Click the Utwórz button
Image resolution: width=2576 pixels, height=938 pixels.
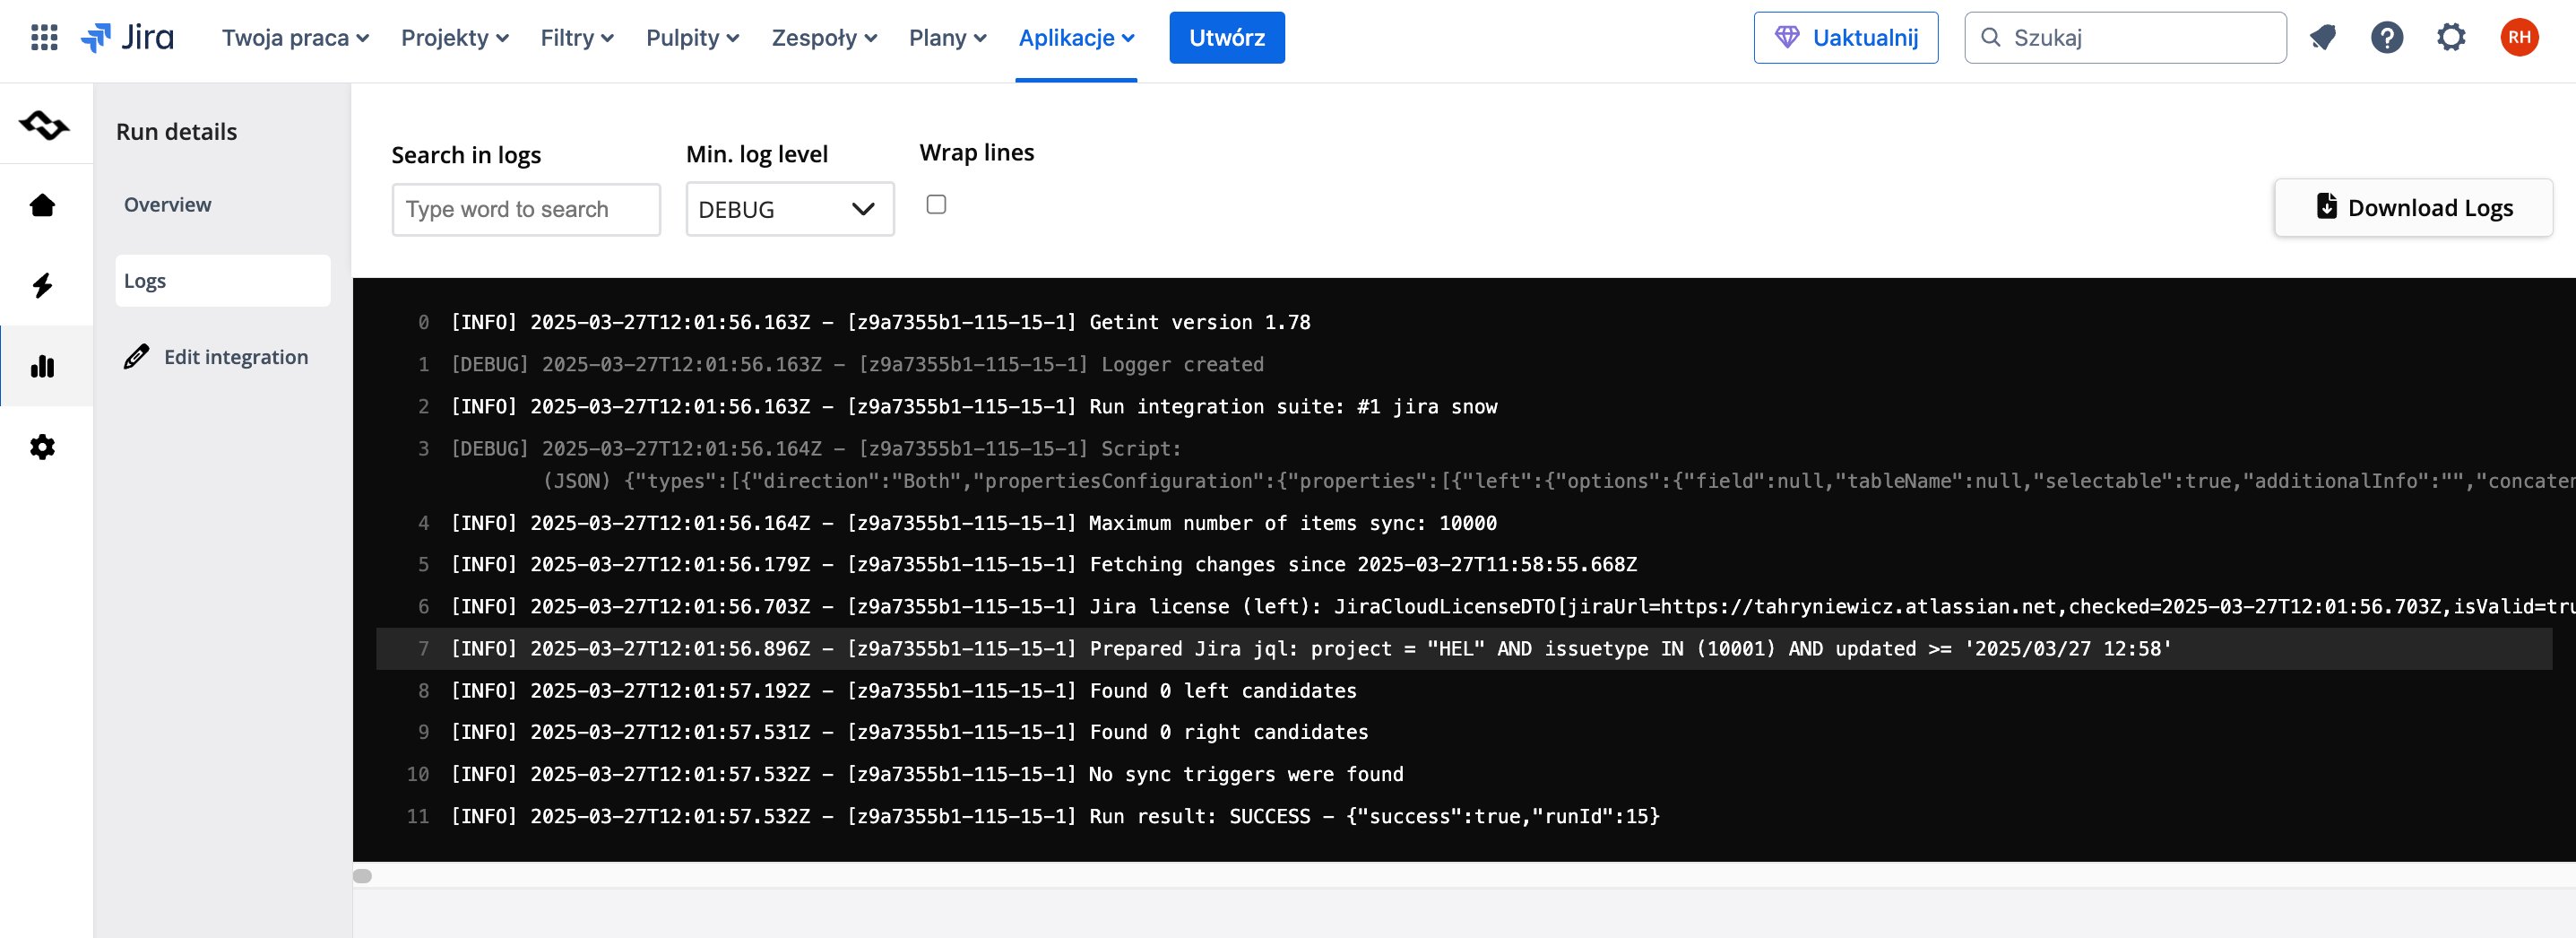tap(1226, 38)
